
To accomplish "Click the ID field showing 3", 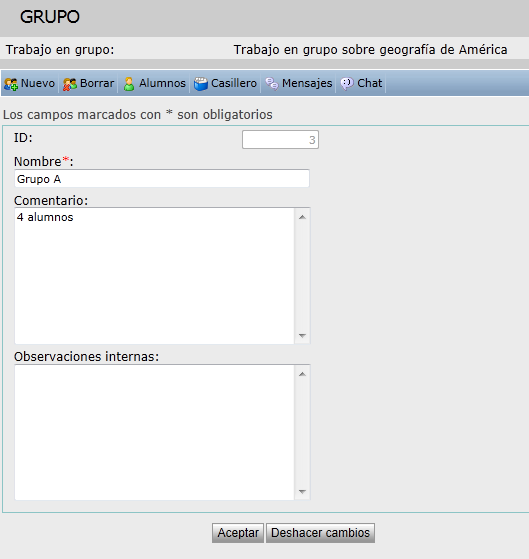I will point(280,139).
